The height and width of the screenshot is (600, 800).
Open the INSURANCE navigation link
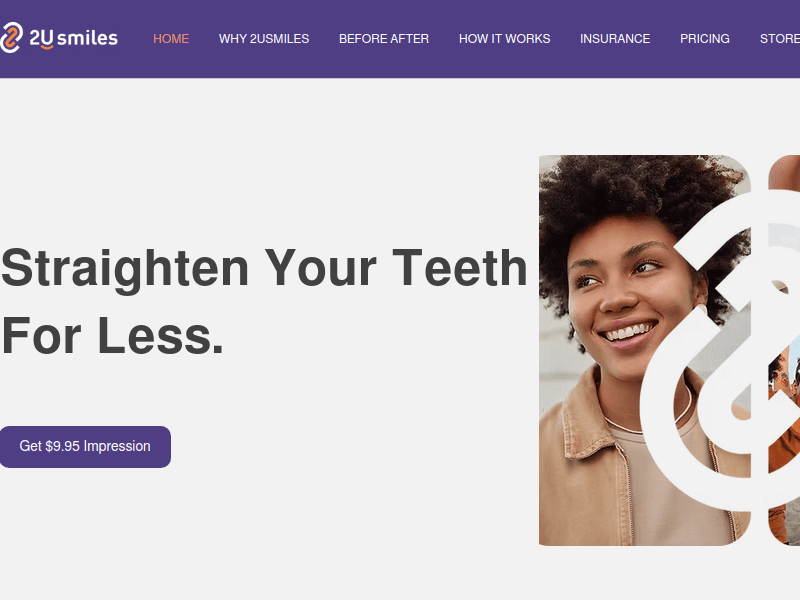pyautogui.click(x=615, y=39)
